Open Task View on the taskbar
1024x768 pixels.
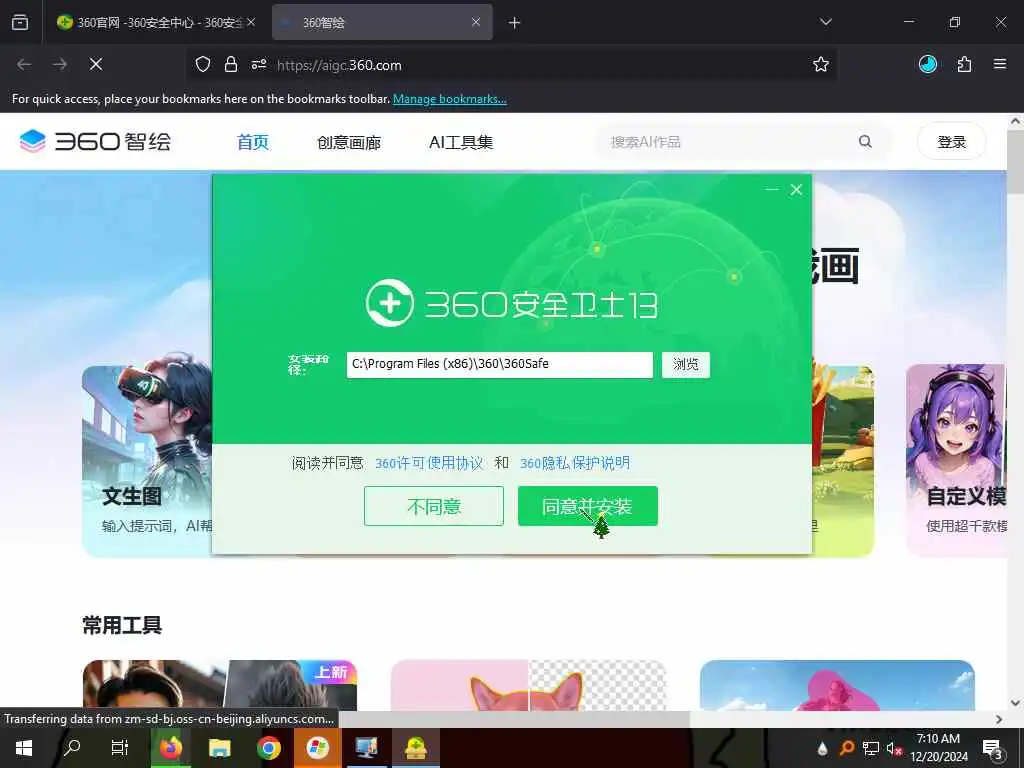coord(120,748)
